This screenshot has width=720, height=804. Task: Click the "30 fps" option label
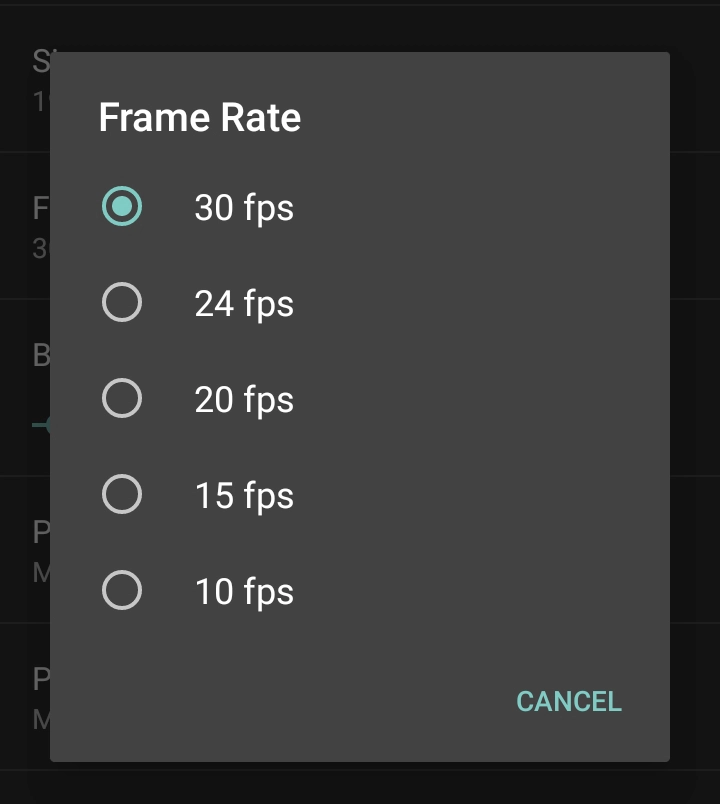tap(244, 208)
